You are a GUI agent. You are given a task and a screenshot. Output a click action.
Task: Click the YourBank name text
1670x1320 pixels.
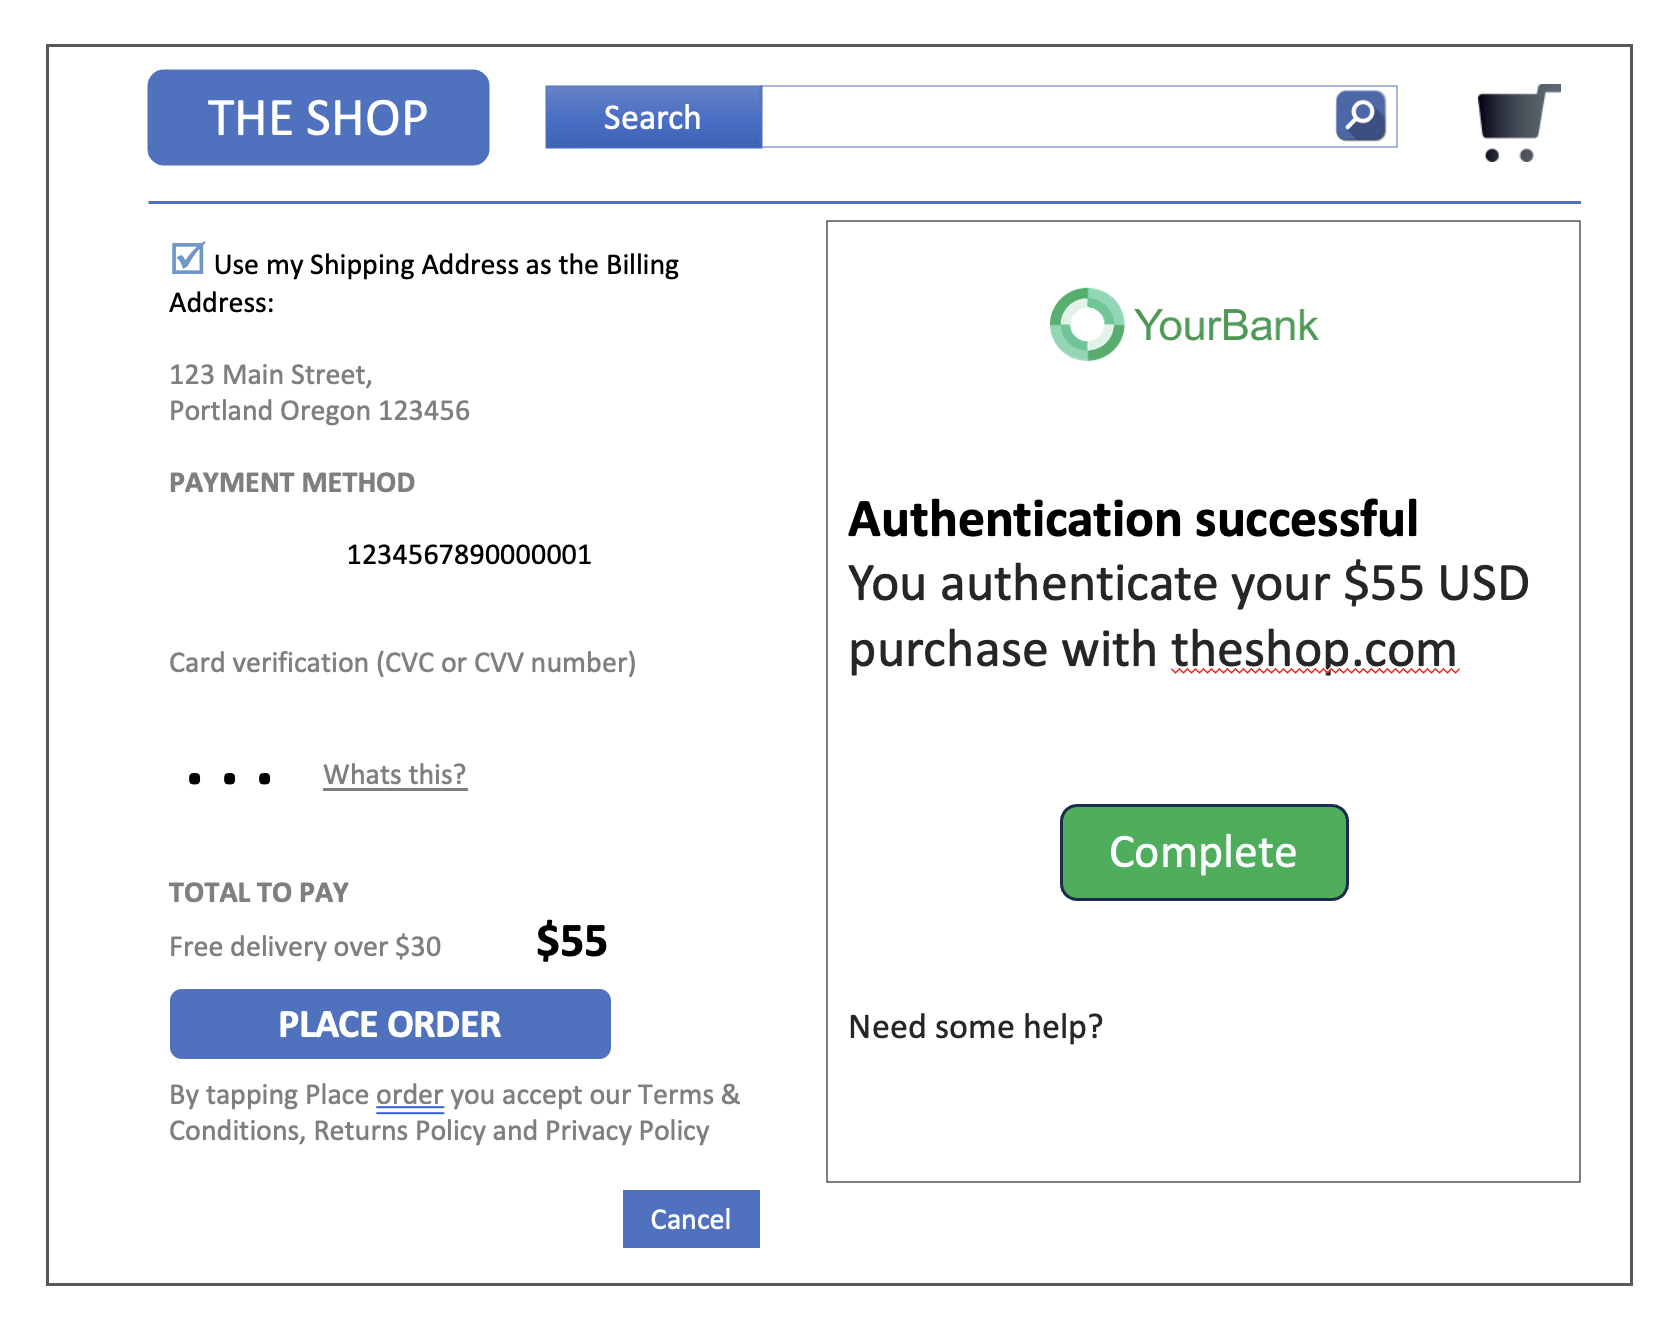point(1226,325)
